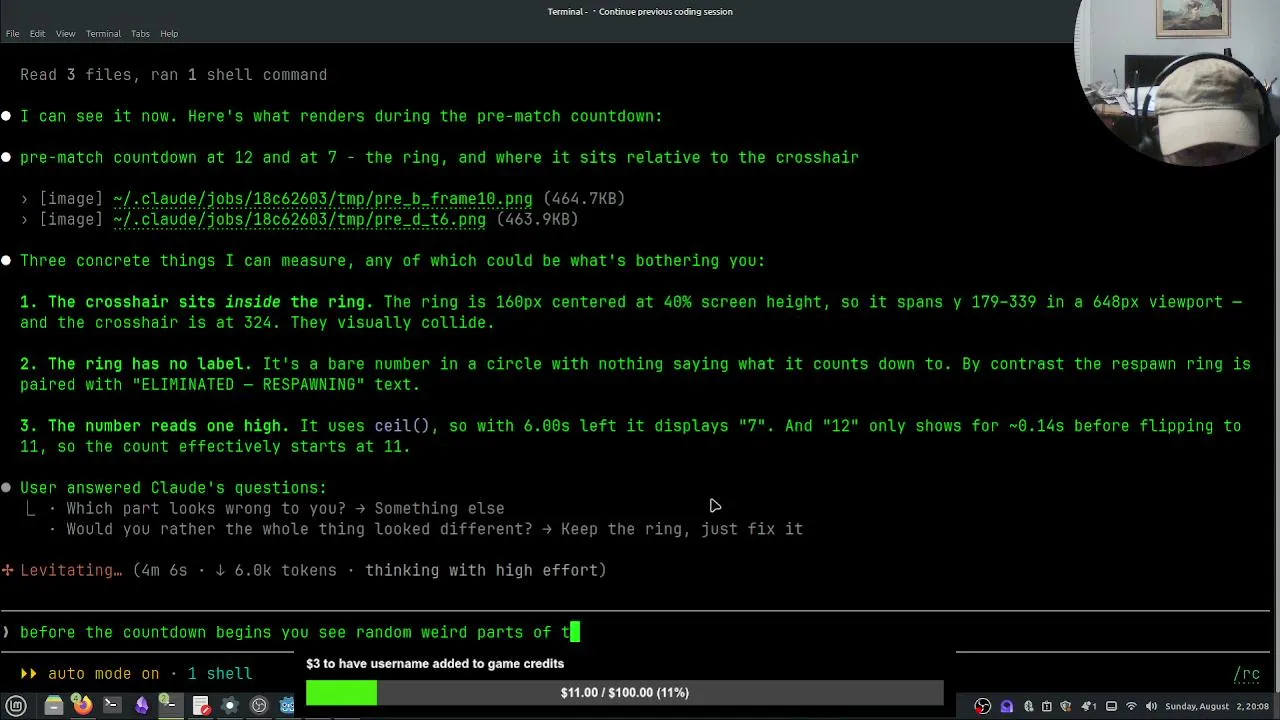Image resolution: width=1280 pixels, height=720 pixels.
Task: Click heading 'The number reads one high.'
Action: coord(169,426)
